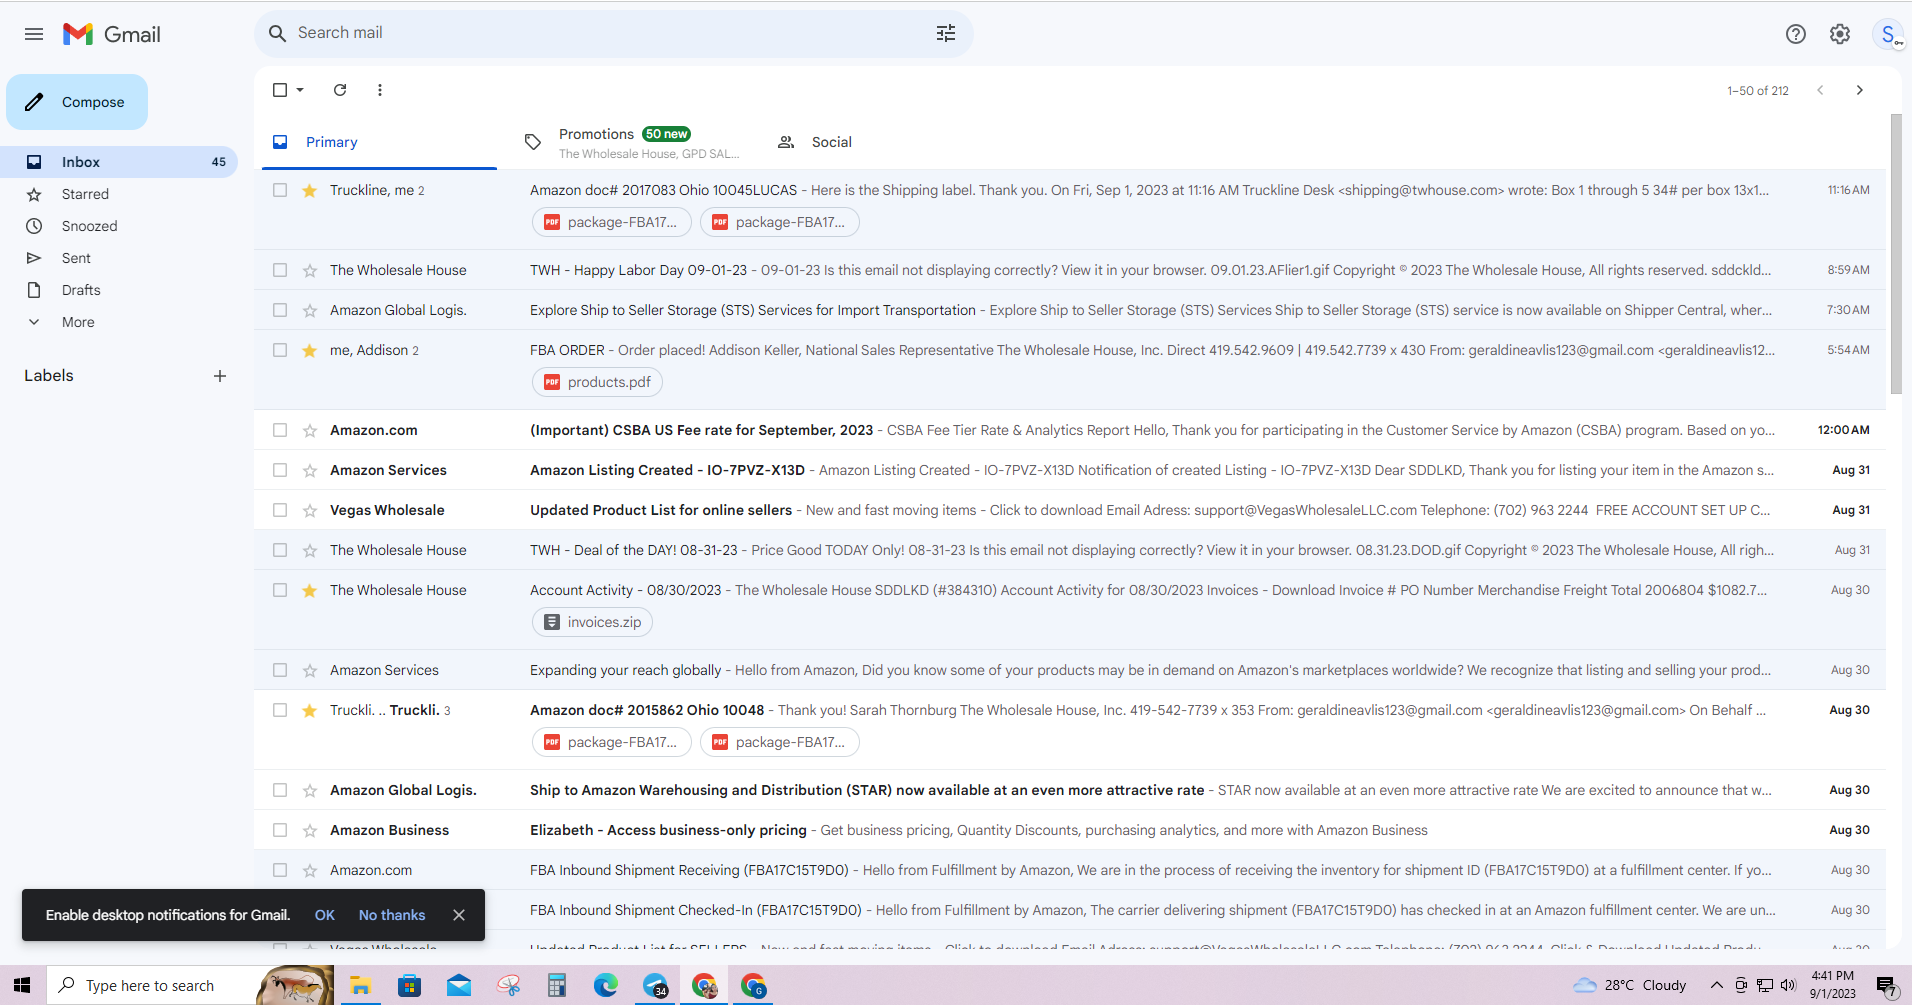Screen dimensions: 1912x1005
Task: Close the desktop notifications prompt
Action: 459,915
